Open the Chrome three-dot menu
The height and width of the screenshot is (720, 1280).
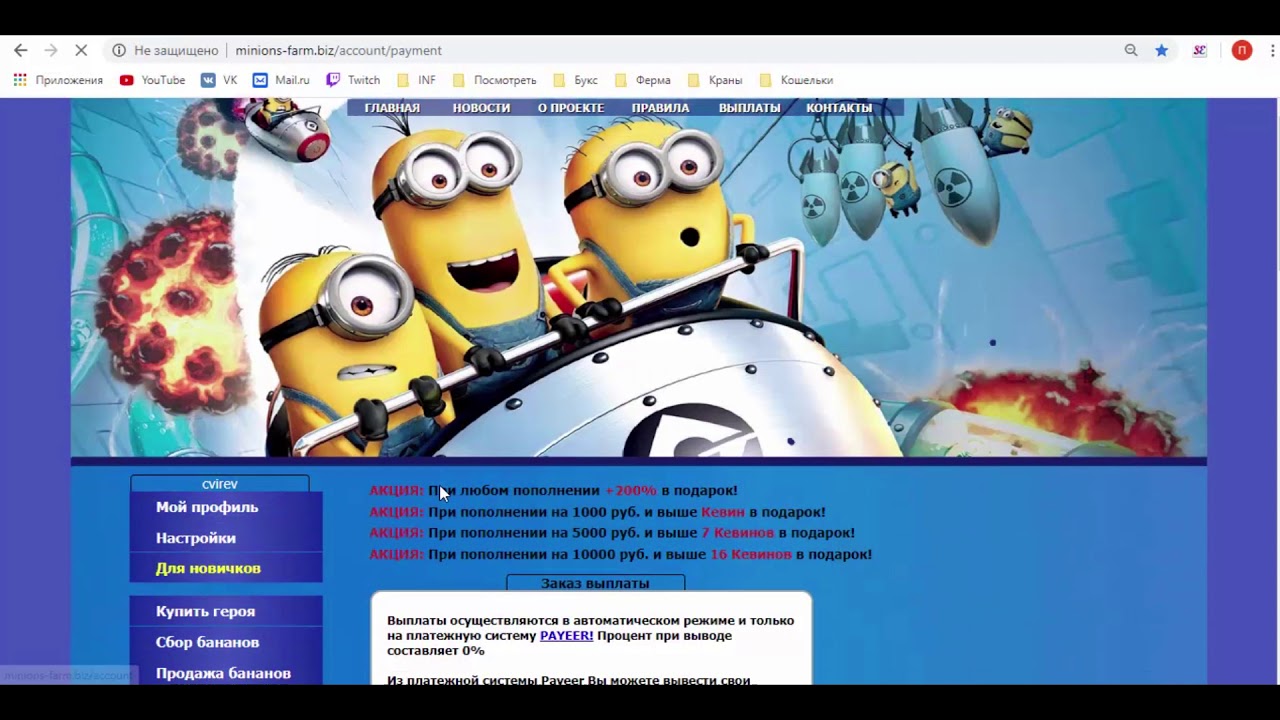[x=1272, y=50]
